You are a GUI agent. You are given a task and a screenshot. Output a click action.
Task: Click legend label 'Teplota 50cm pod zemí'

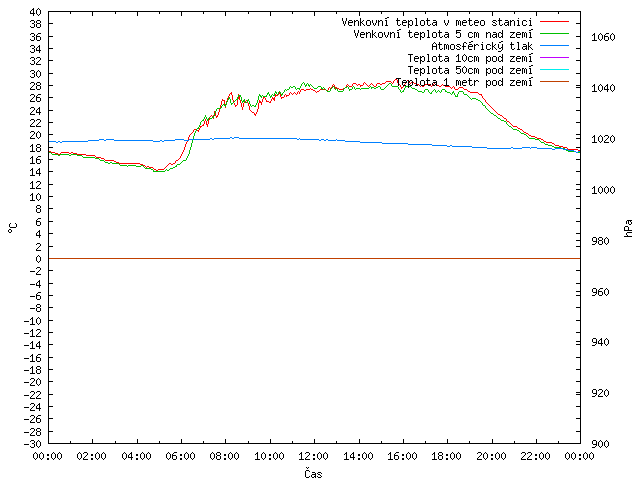click(470, 70)
